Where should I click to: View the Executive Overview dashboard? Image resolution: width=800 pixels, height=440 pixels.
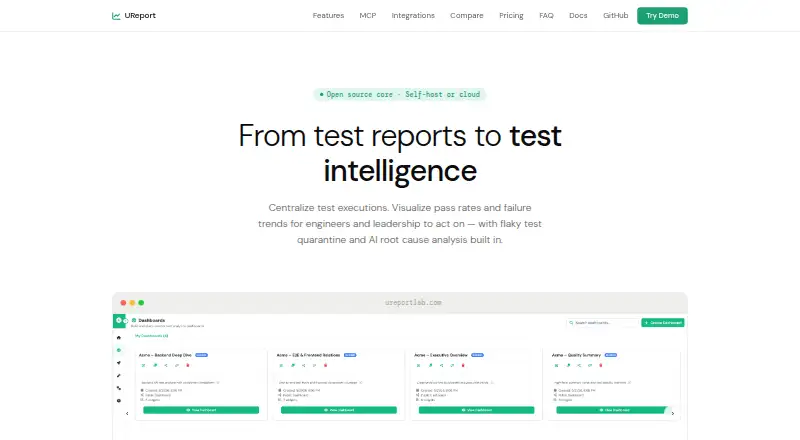point(477,410)
